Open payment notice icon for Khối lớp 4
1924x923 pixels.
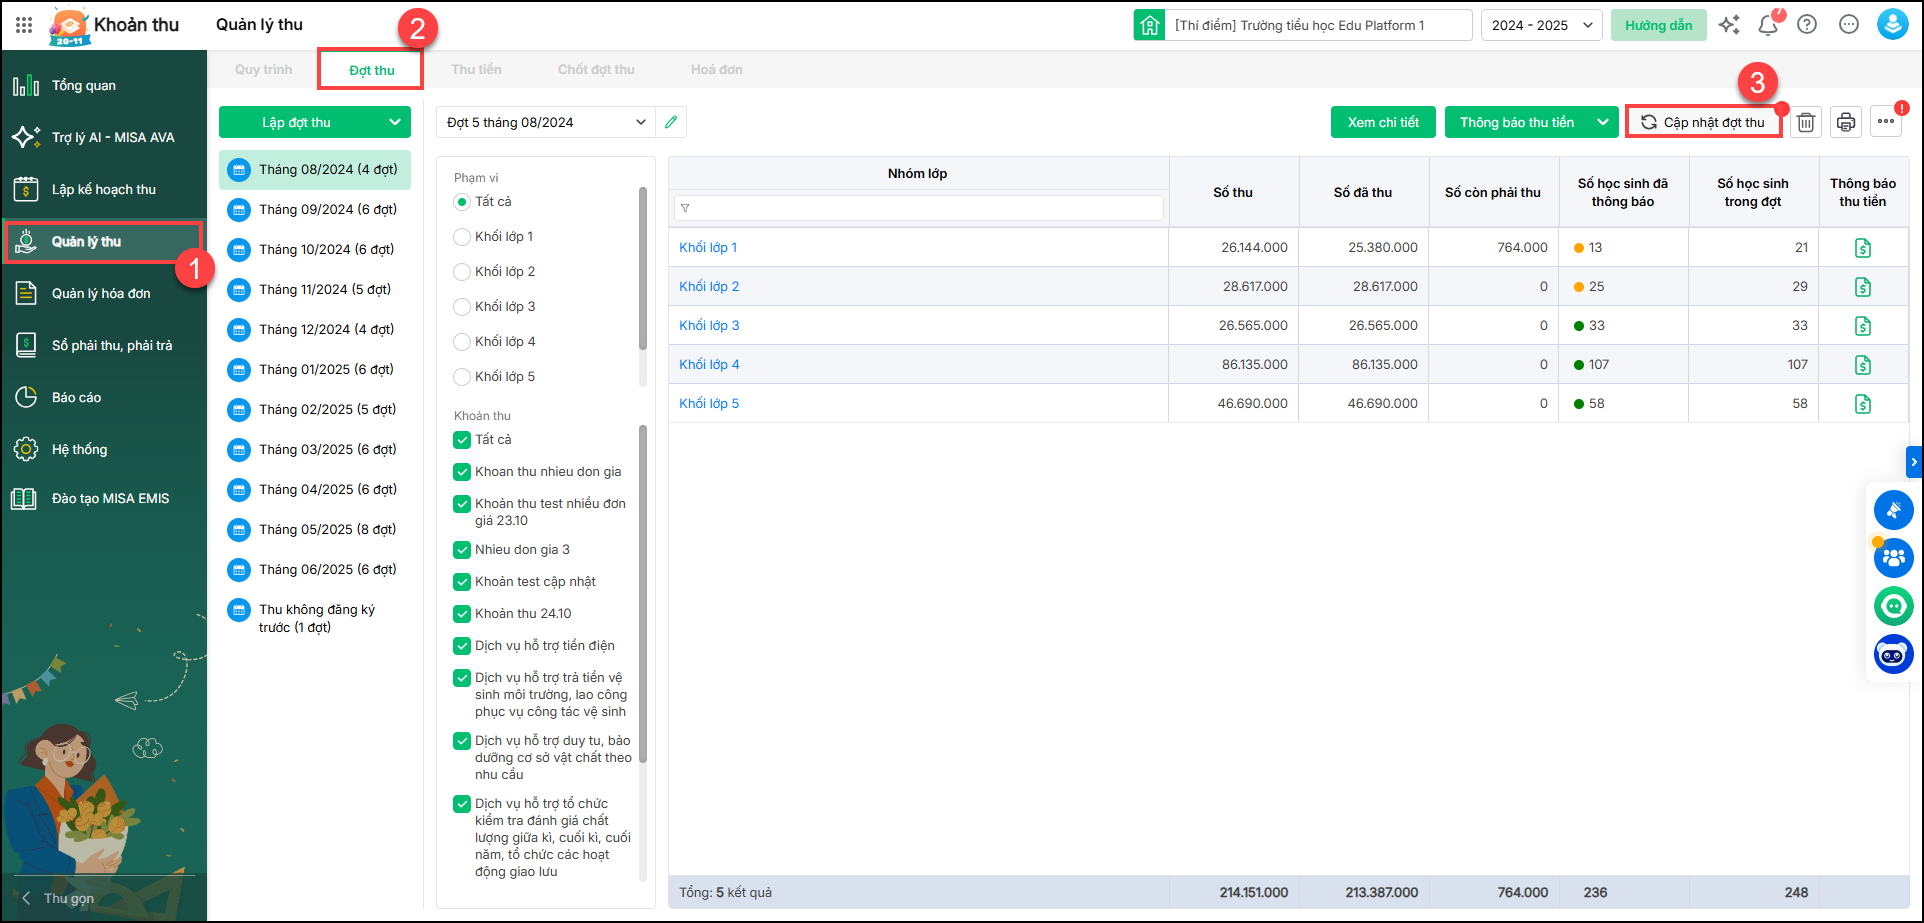pyautogui.click(x=1863, y=365)
